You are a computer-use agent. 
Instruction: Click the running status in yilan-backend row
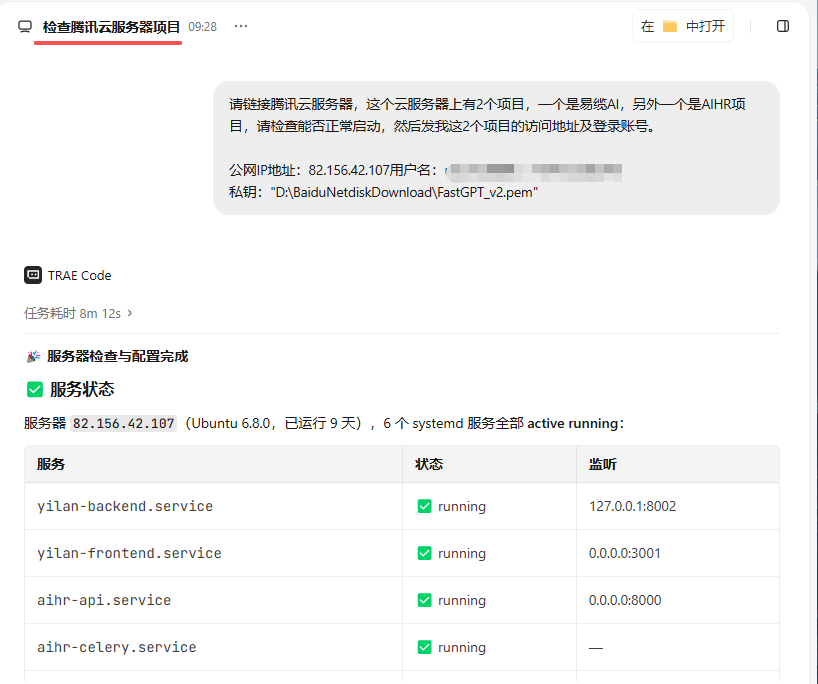(x=462, y=507)
